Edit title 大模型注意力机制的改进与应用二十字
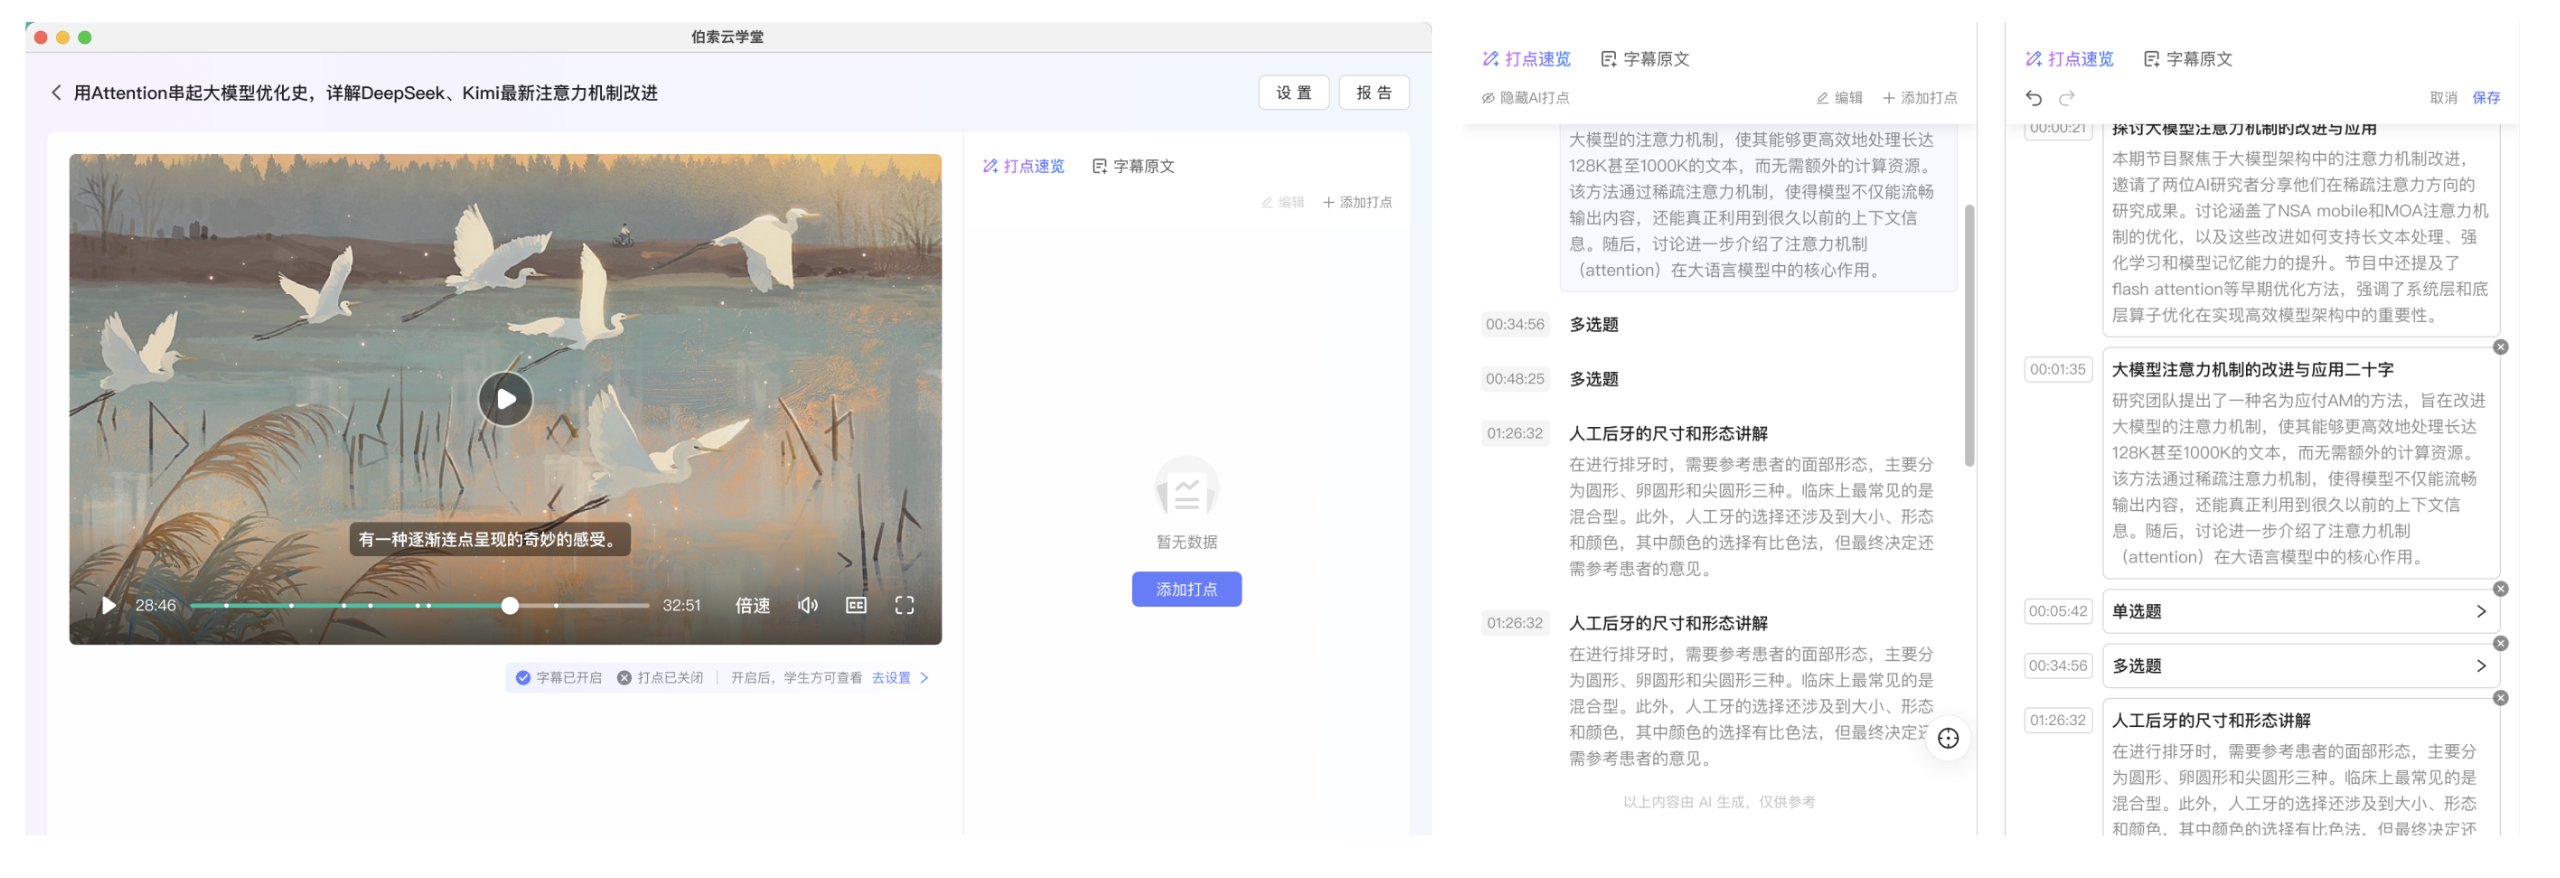The image size is (2560, 878). coord(2251,370)
